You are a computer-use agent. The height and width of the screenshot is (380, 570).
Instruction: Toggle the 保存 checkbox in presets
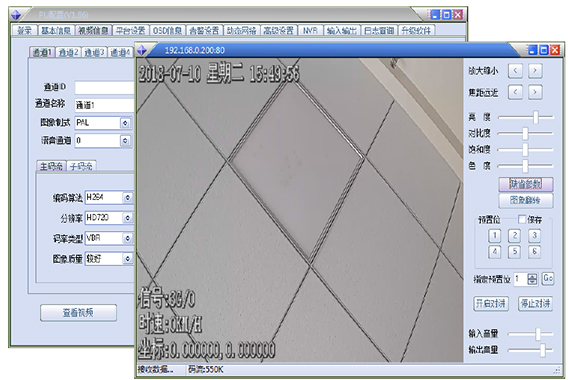522,219
